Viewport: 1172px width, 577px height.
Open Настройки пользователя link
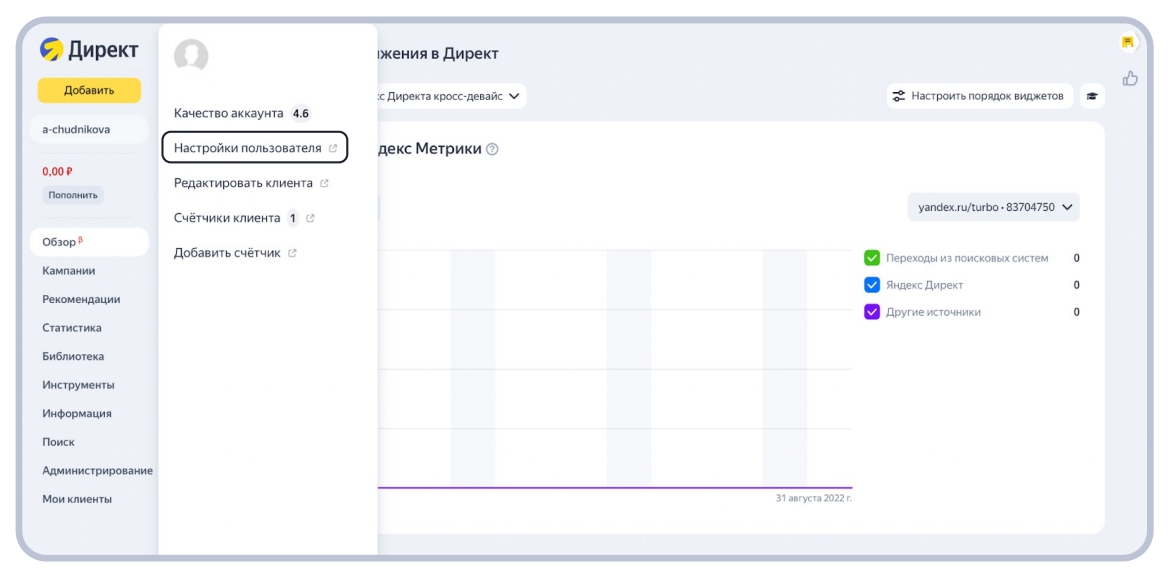pos(254,148)
